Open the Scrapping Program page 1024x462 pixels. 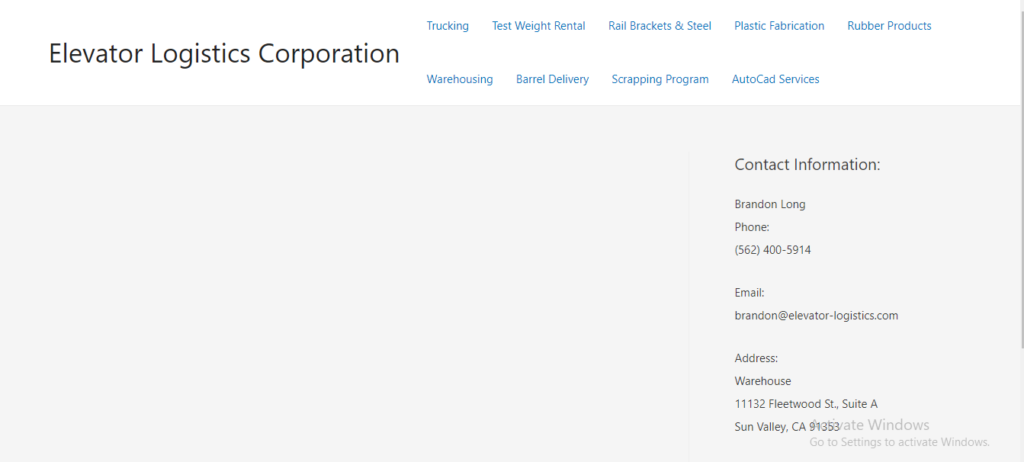660,79
